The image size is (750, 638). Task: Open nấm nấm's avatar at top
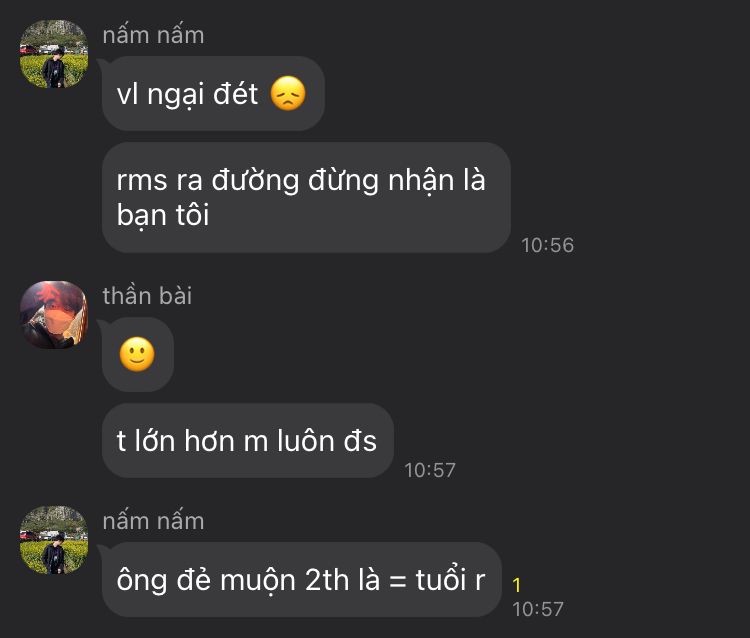click(x=54, y=54)
